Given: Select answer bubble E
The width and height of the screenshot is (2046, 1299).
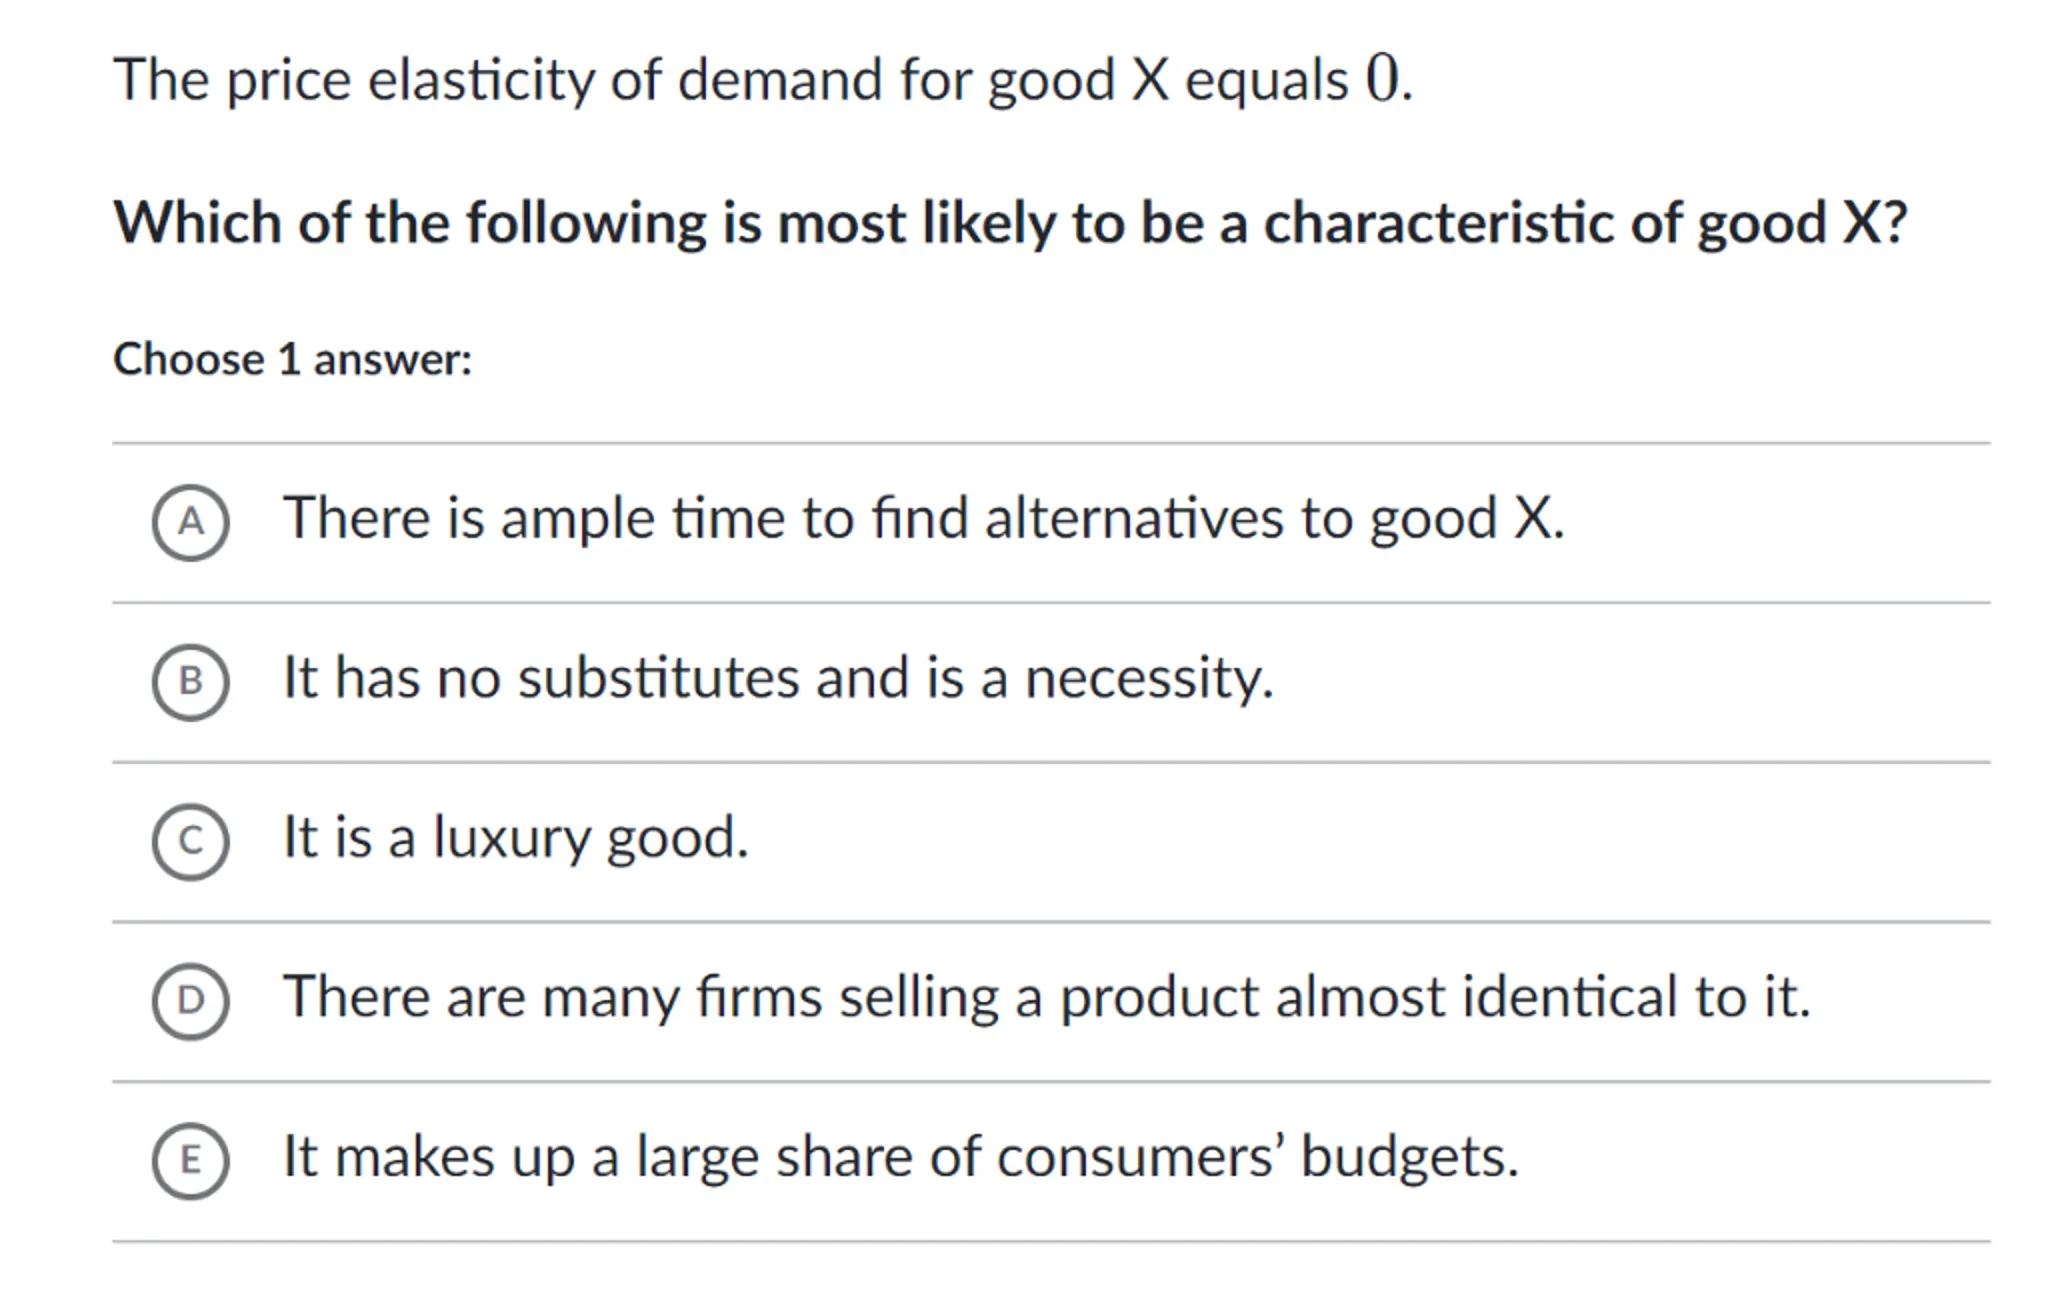Looking at the screenshot, I should click(x=190, y=1160).
